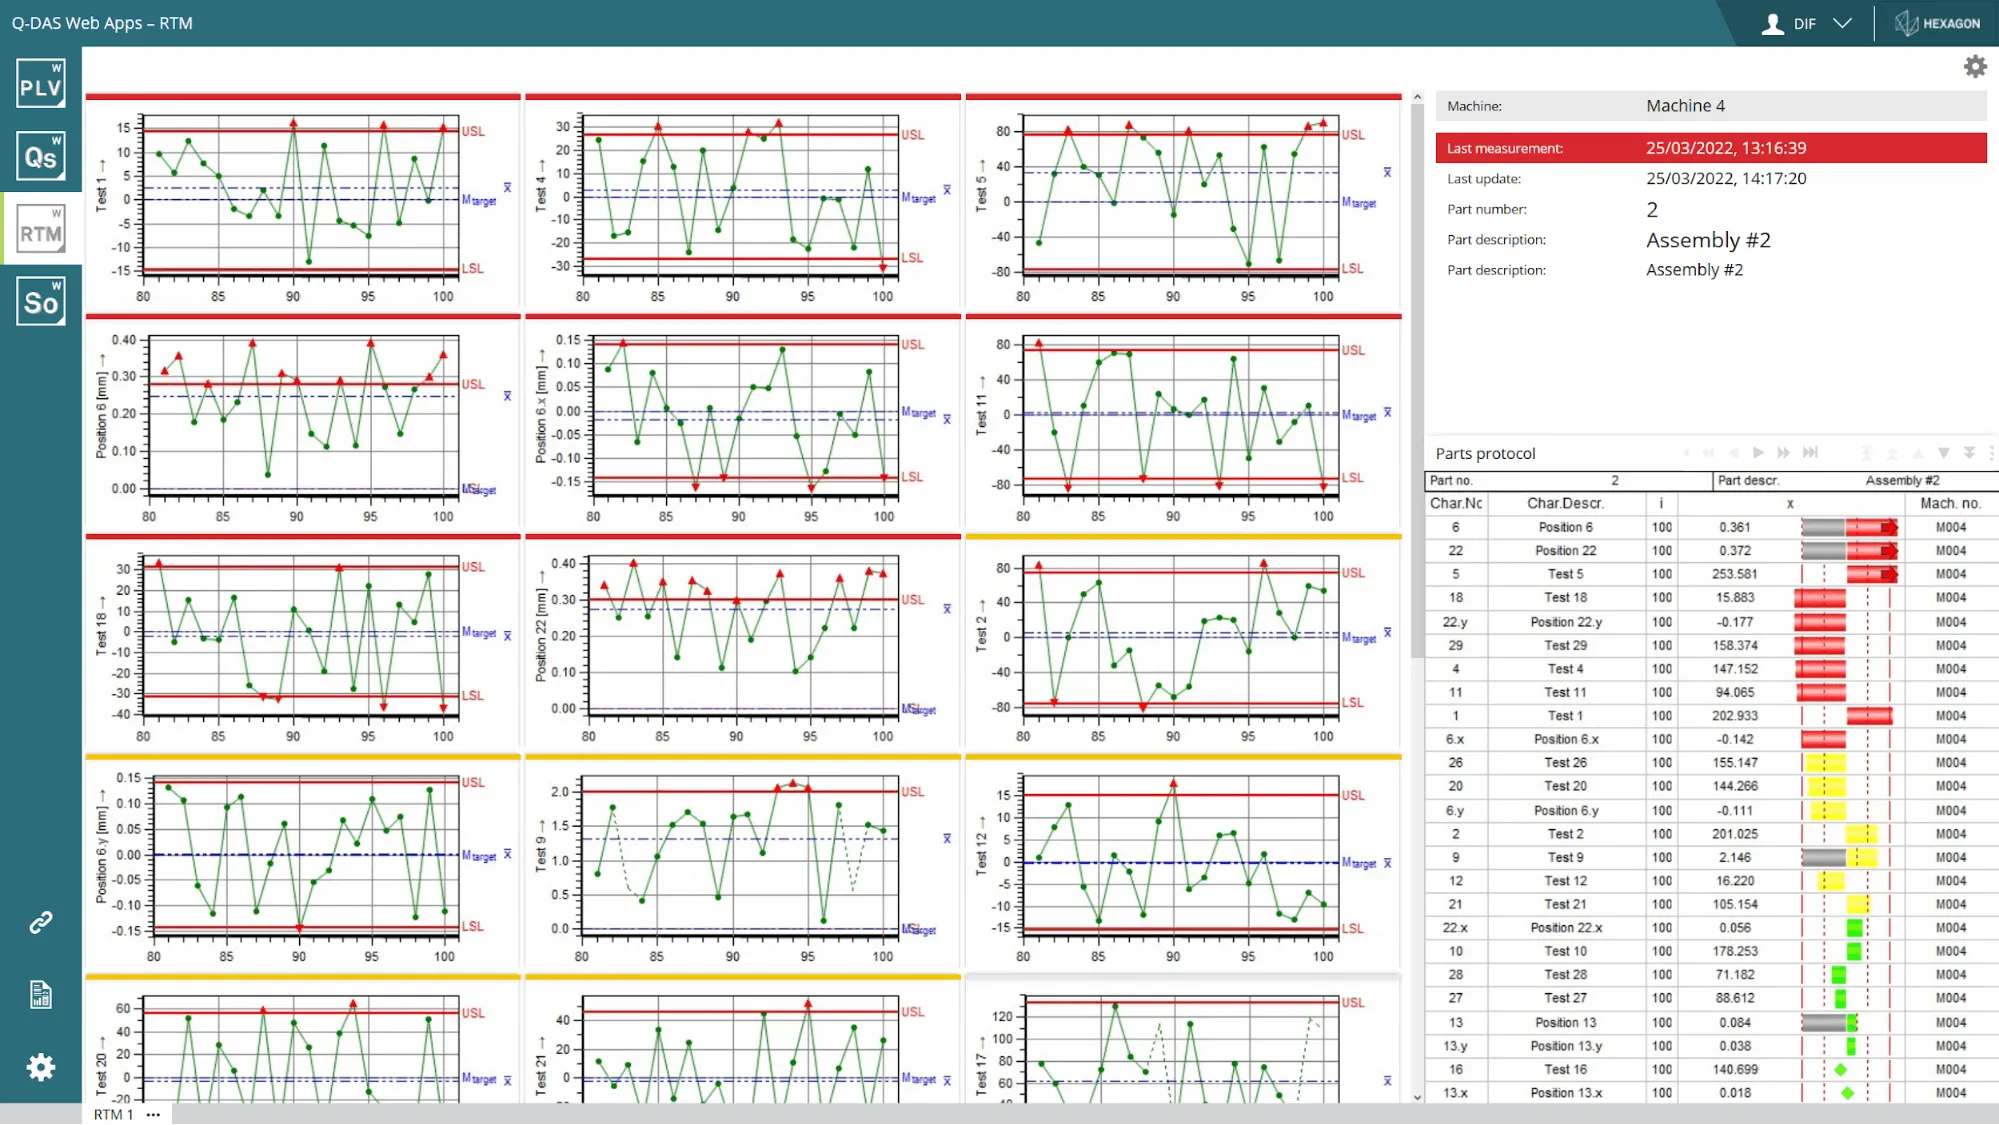Select the Position 22 table row
Screen dimensions: 1999x1125
point(1711,551)
